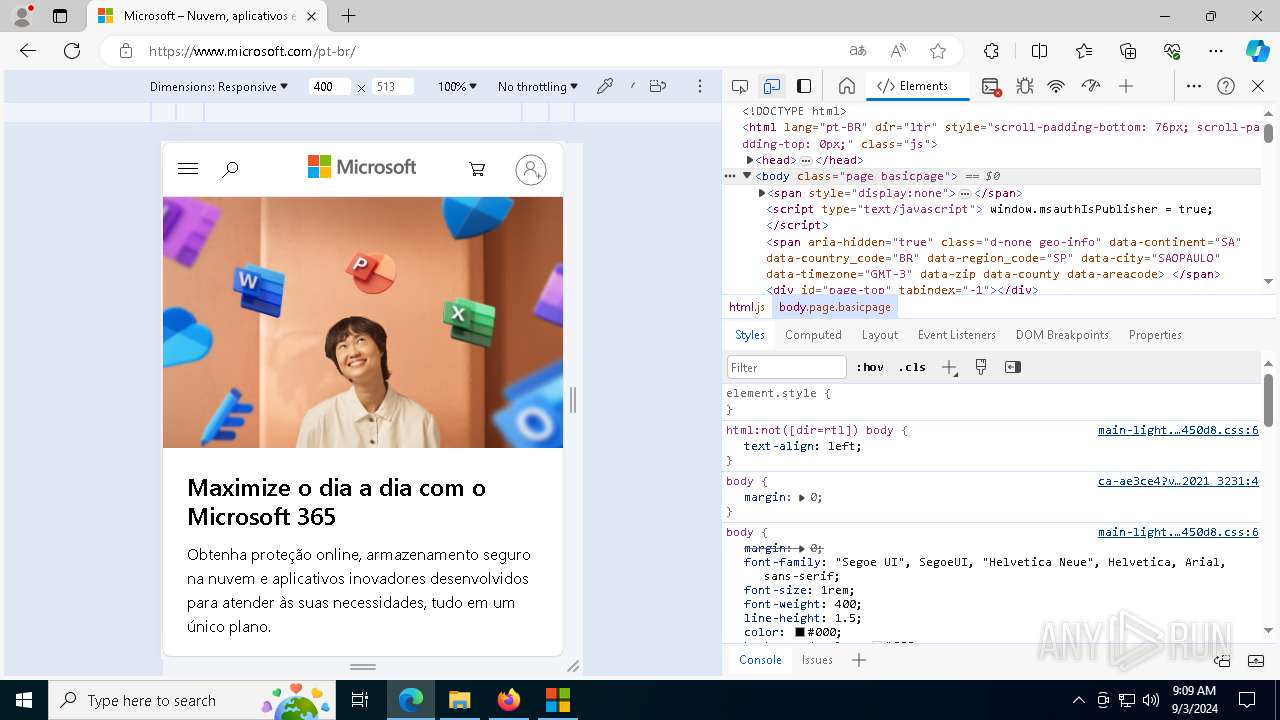
Task: Open Dimensions: Responsive dropdown
Action: (x=219, y=87)
